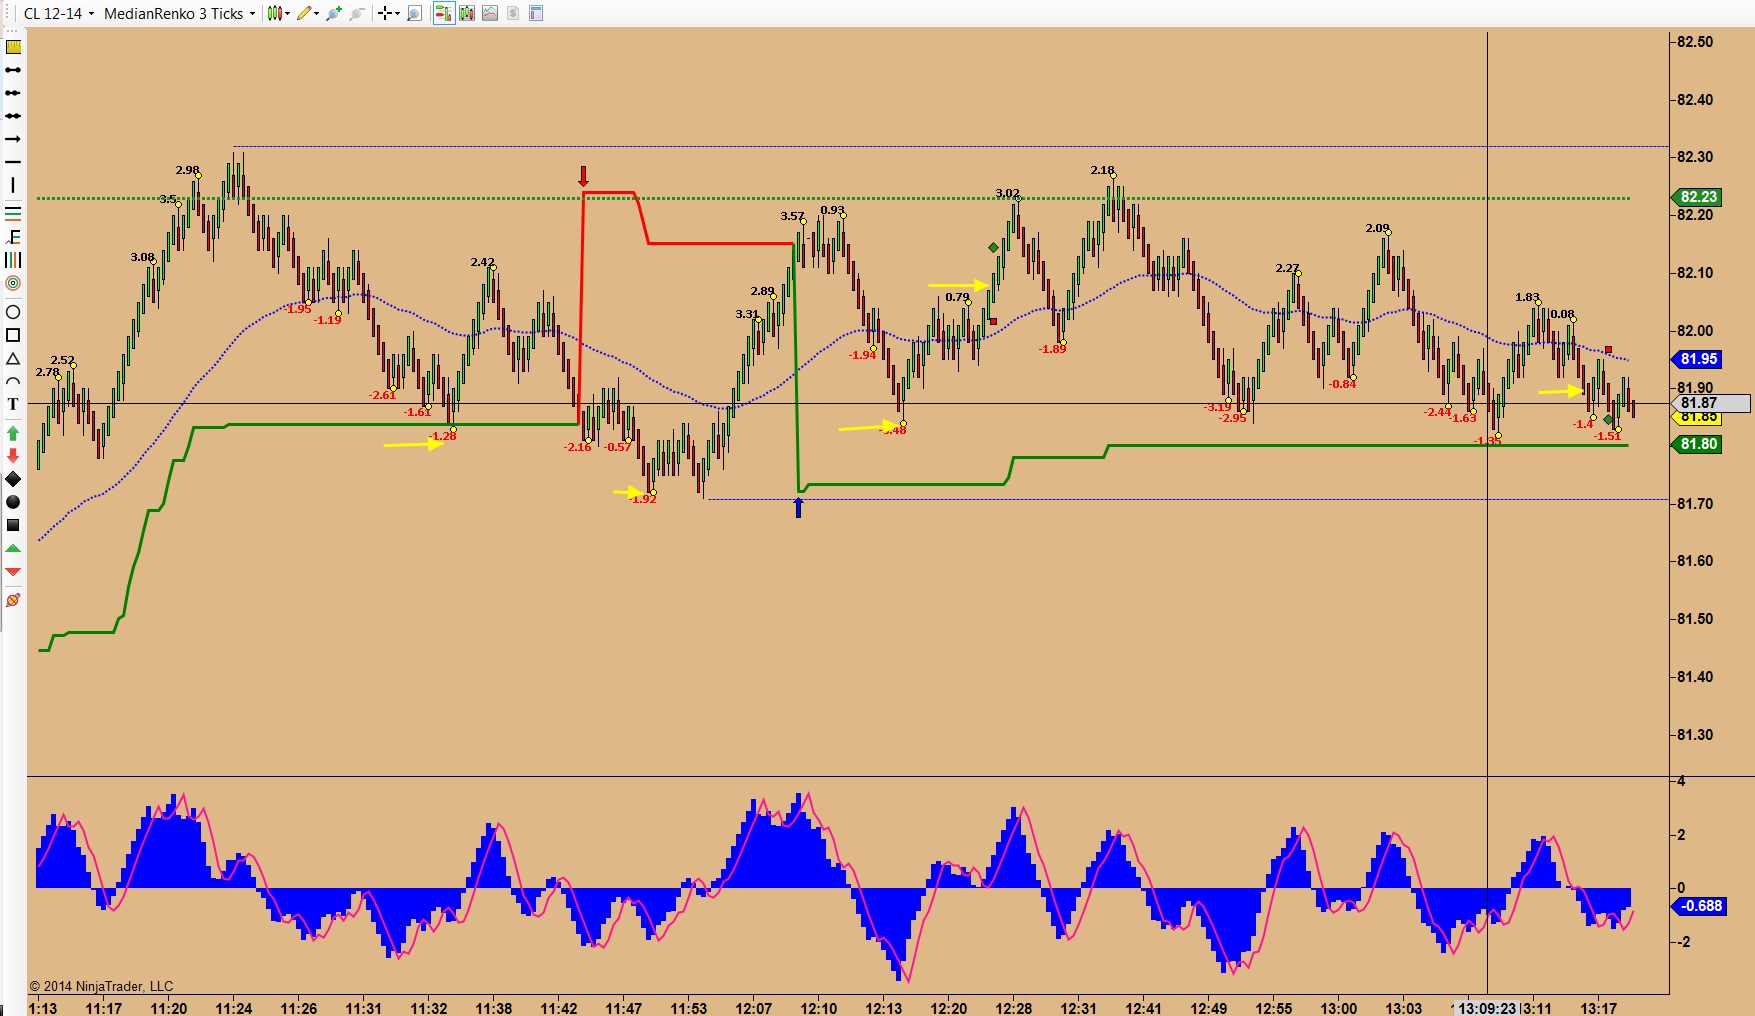Select the Ray drawing tool
This screenshot has width=1755, height=1016.
click(13, 93)
